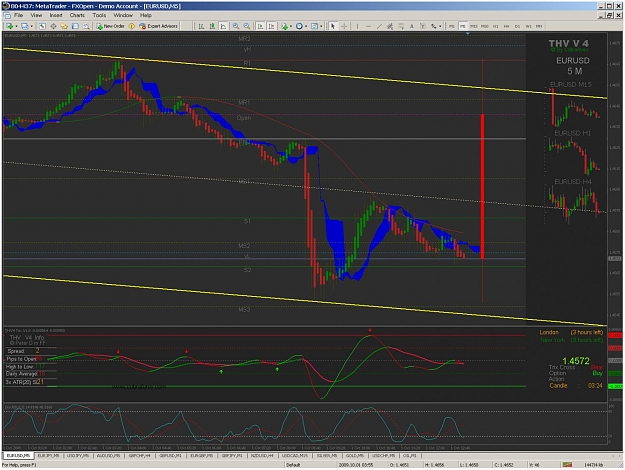Select the Vertical Line drawing tool
The width and height of the screenshot is (625, 470).
(357, 26)
